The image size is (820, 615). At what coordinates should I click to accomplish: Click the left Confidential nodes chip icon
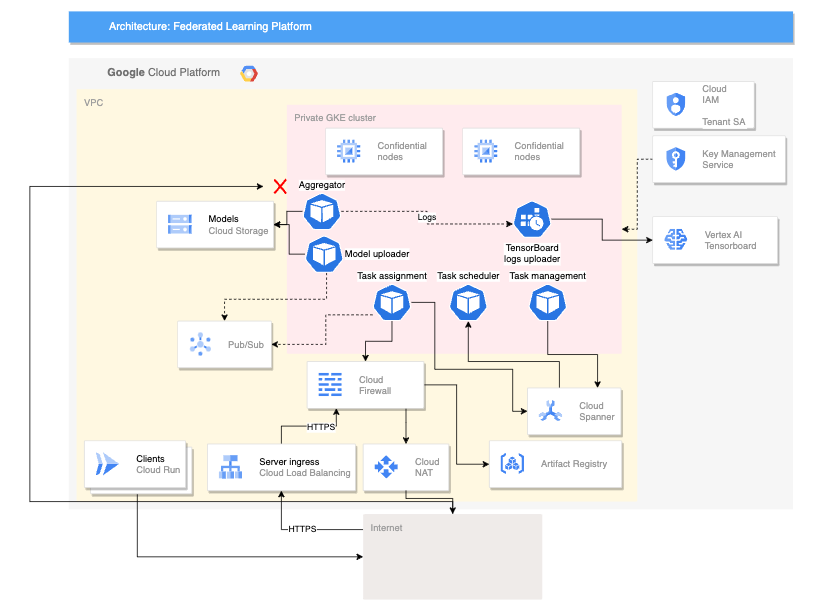coord(349,150)
